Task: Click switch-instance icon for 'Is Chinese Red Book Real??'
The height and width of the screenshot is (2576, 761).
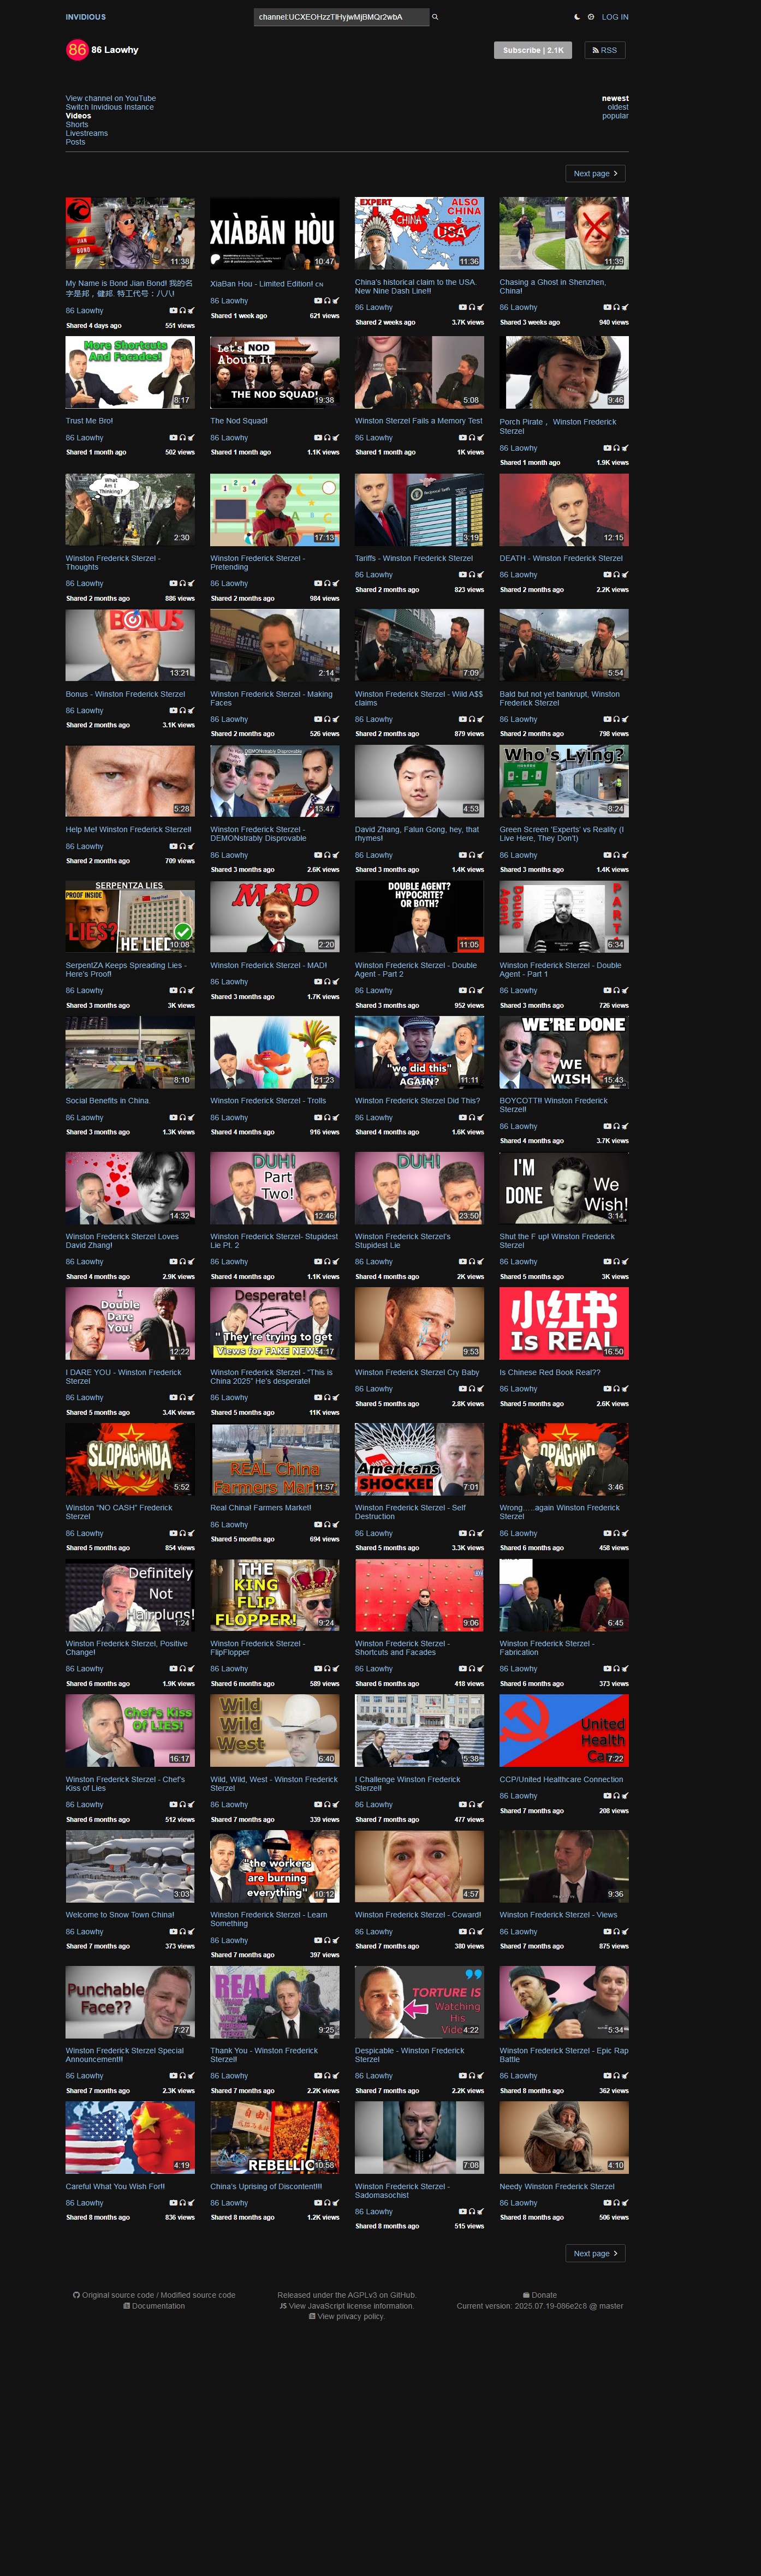Action: point(624,1389)
